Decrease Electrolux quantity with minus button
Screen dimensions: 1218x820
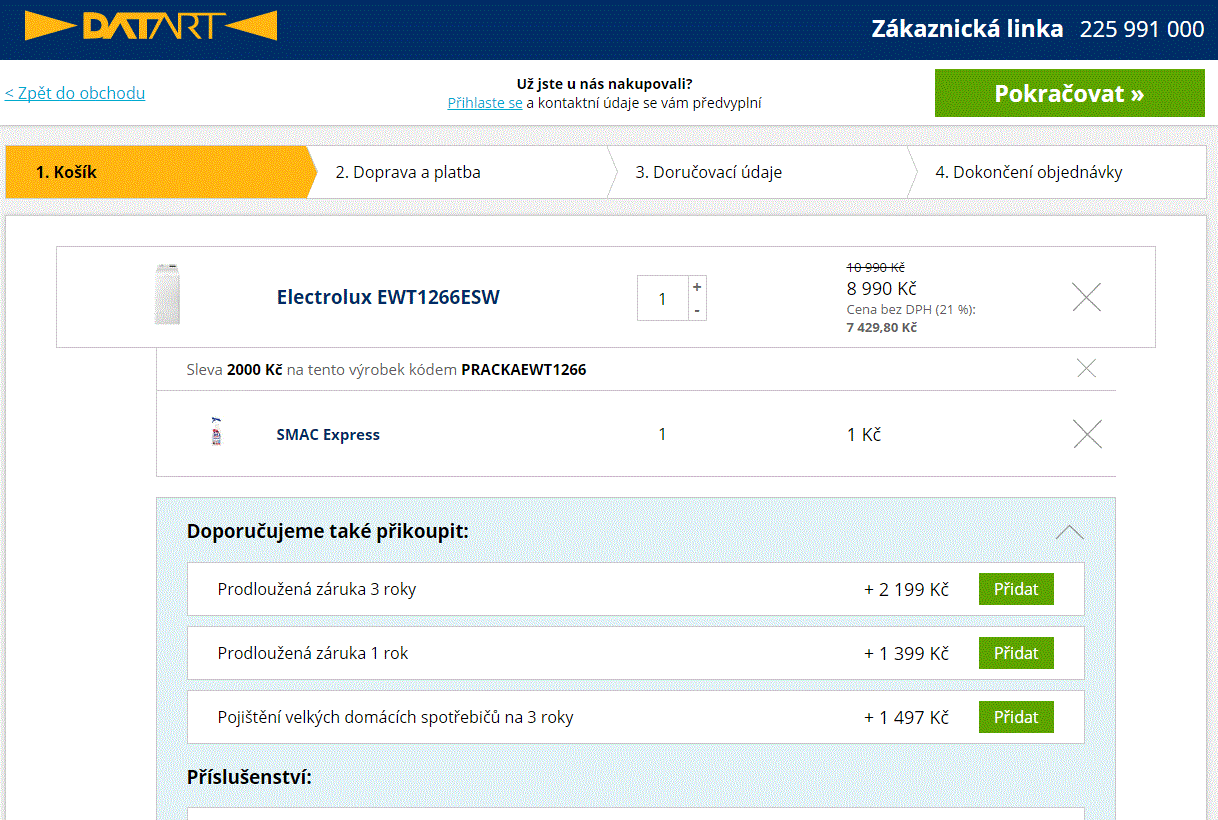coord(697,310)
